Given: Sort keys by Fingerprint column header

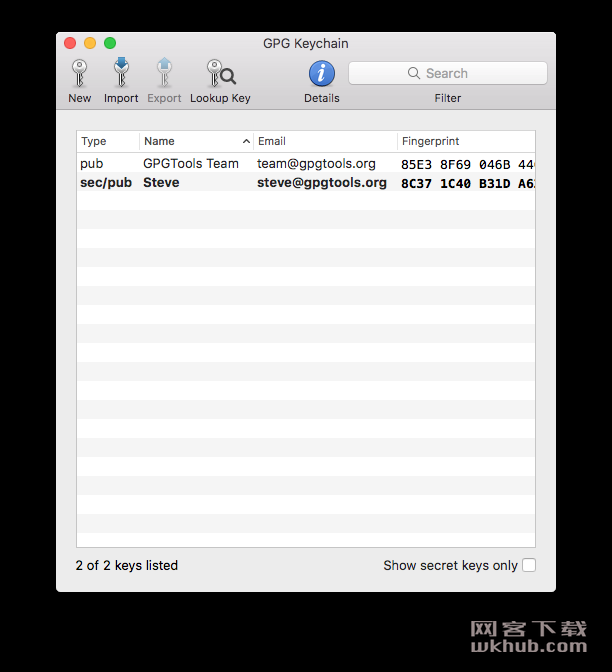Looking at the screenshot, I should [466, 141].
